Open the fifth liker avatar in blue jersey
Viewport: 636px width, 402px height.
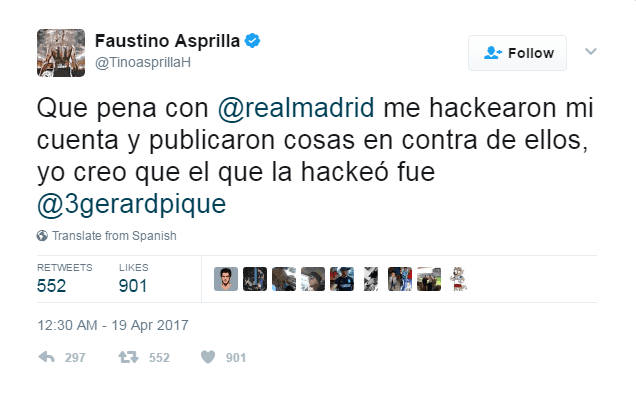342,279
